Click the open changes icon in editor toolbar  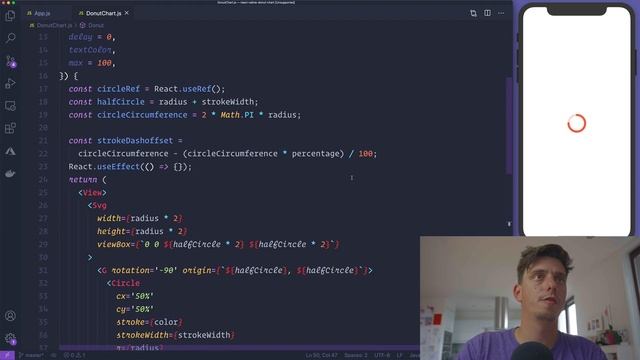[473, 13]
